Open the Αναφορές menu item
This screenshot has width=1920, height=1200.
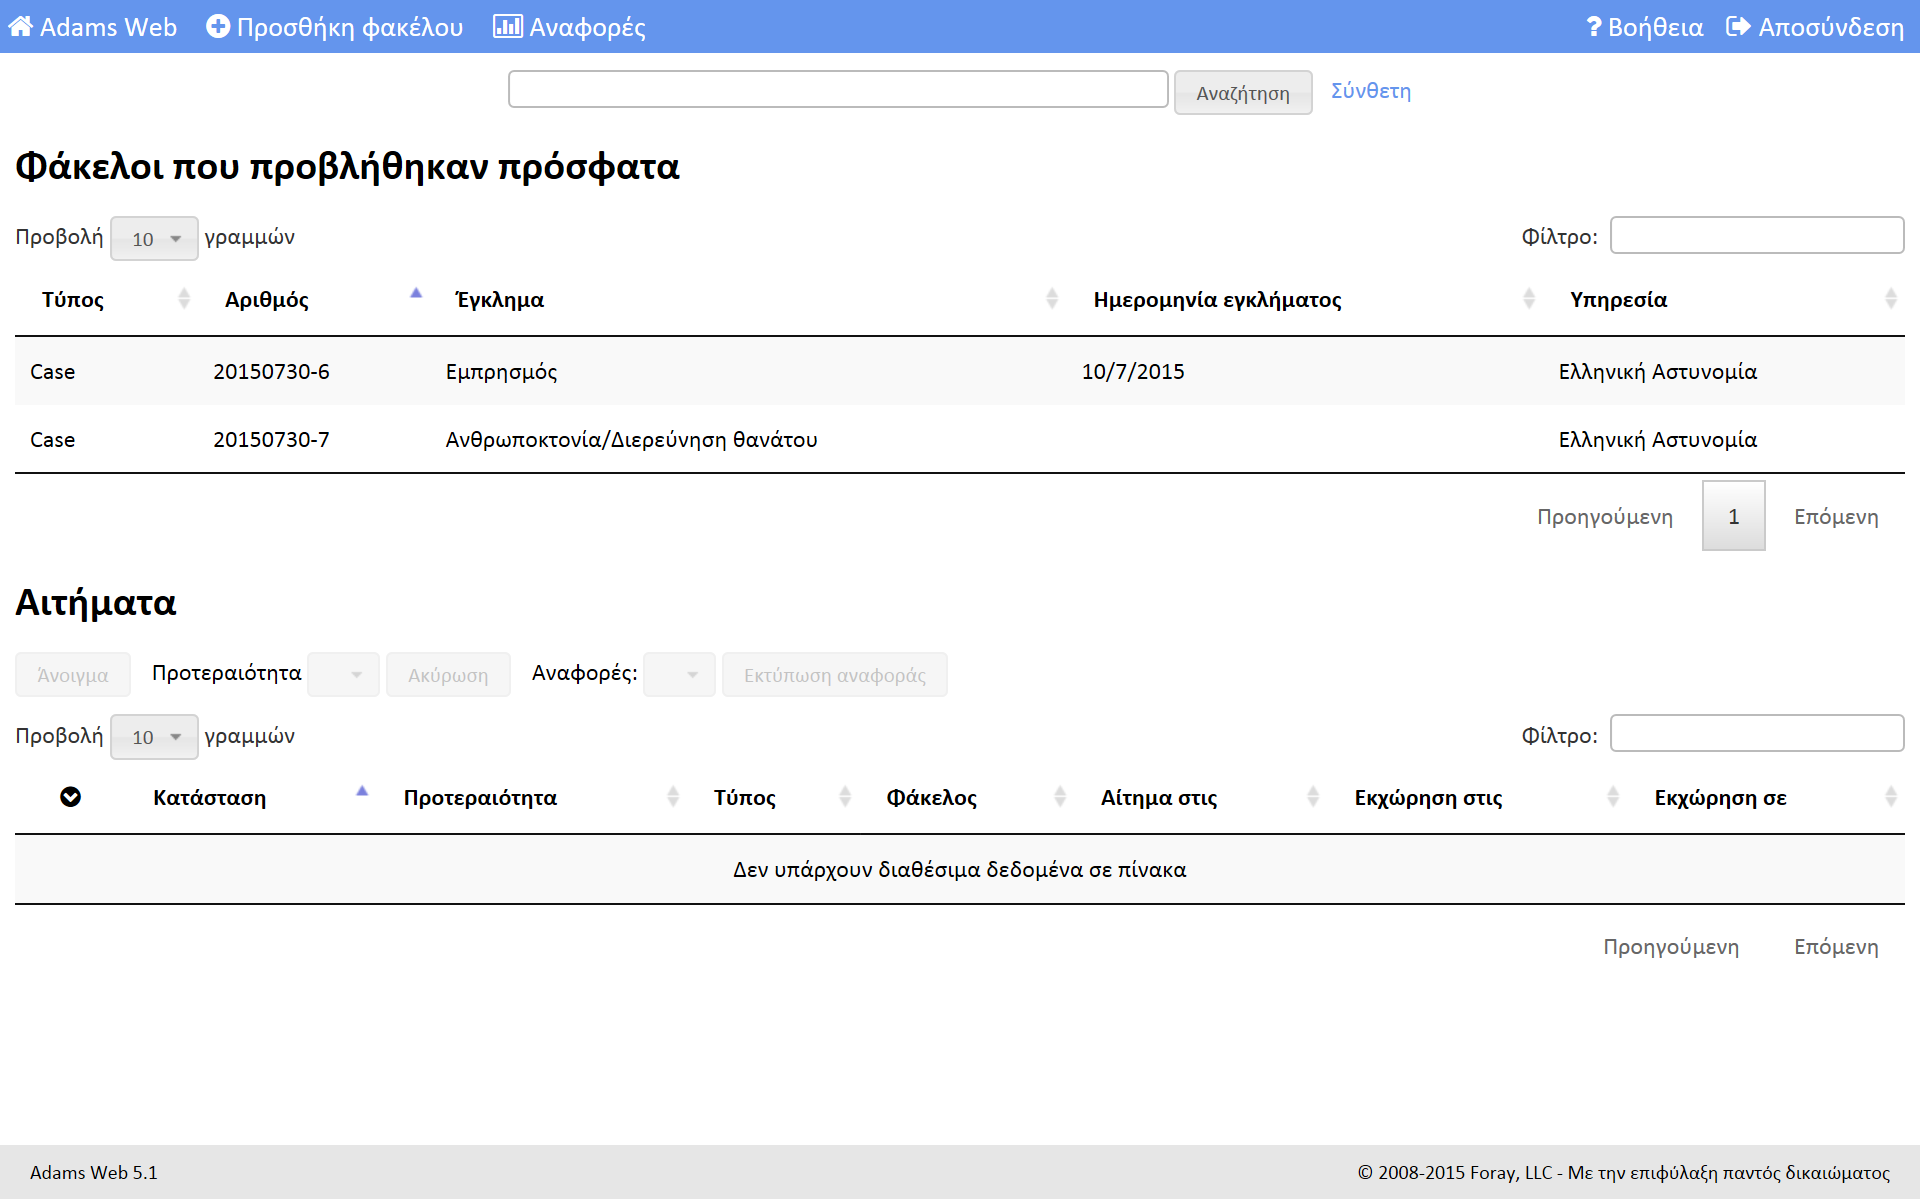click(587, 27)
